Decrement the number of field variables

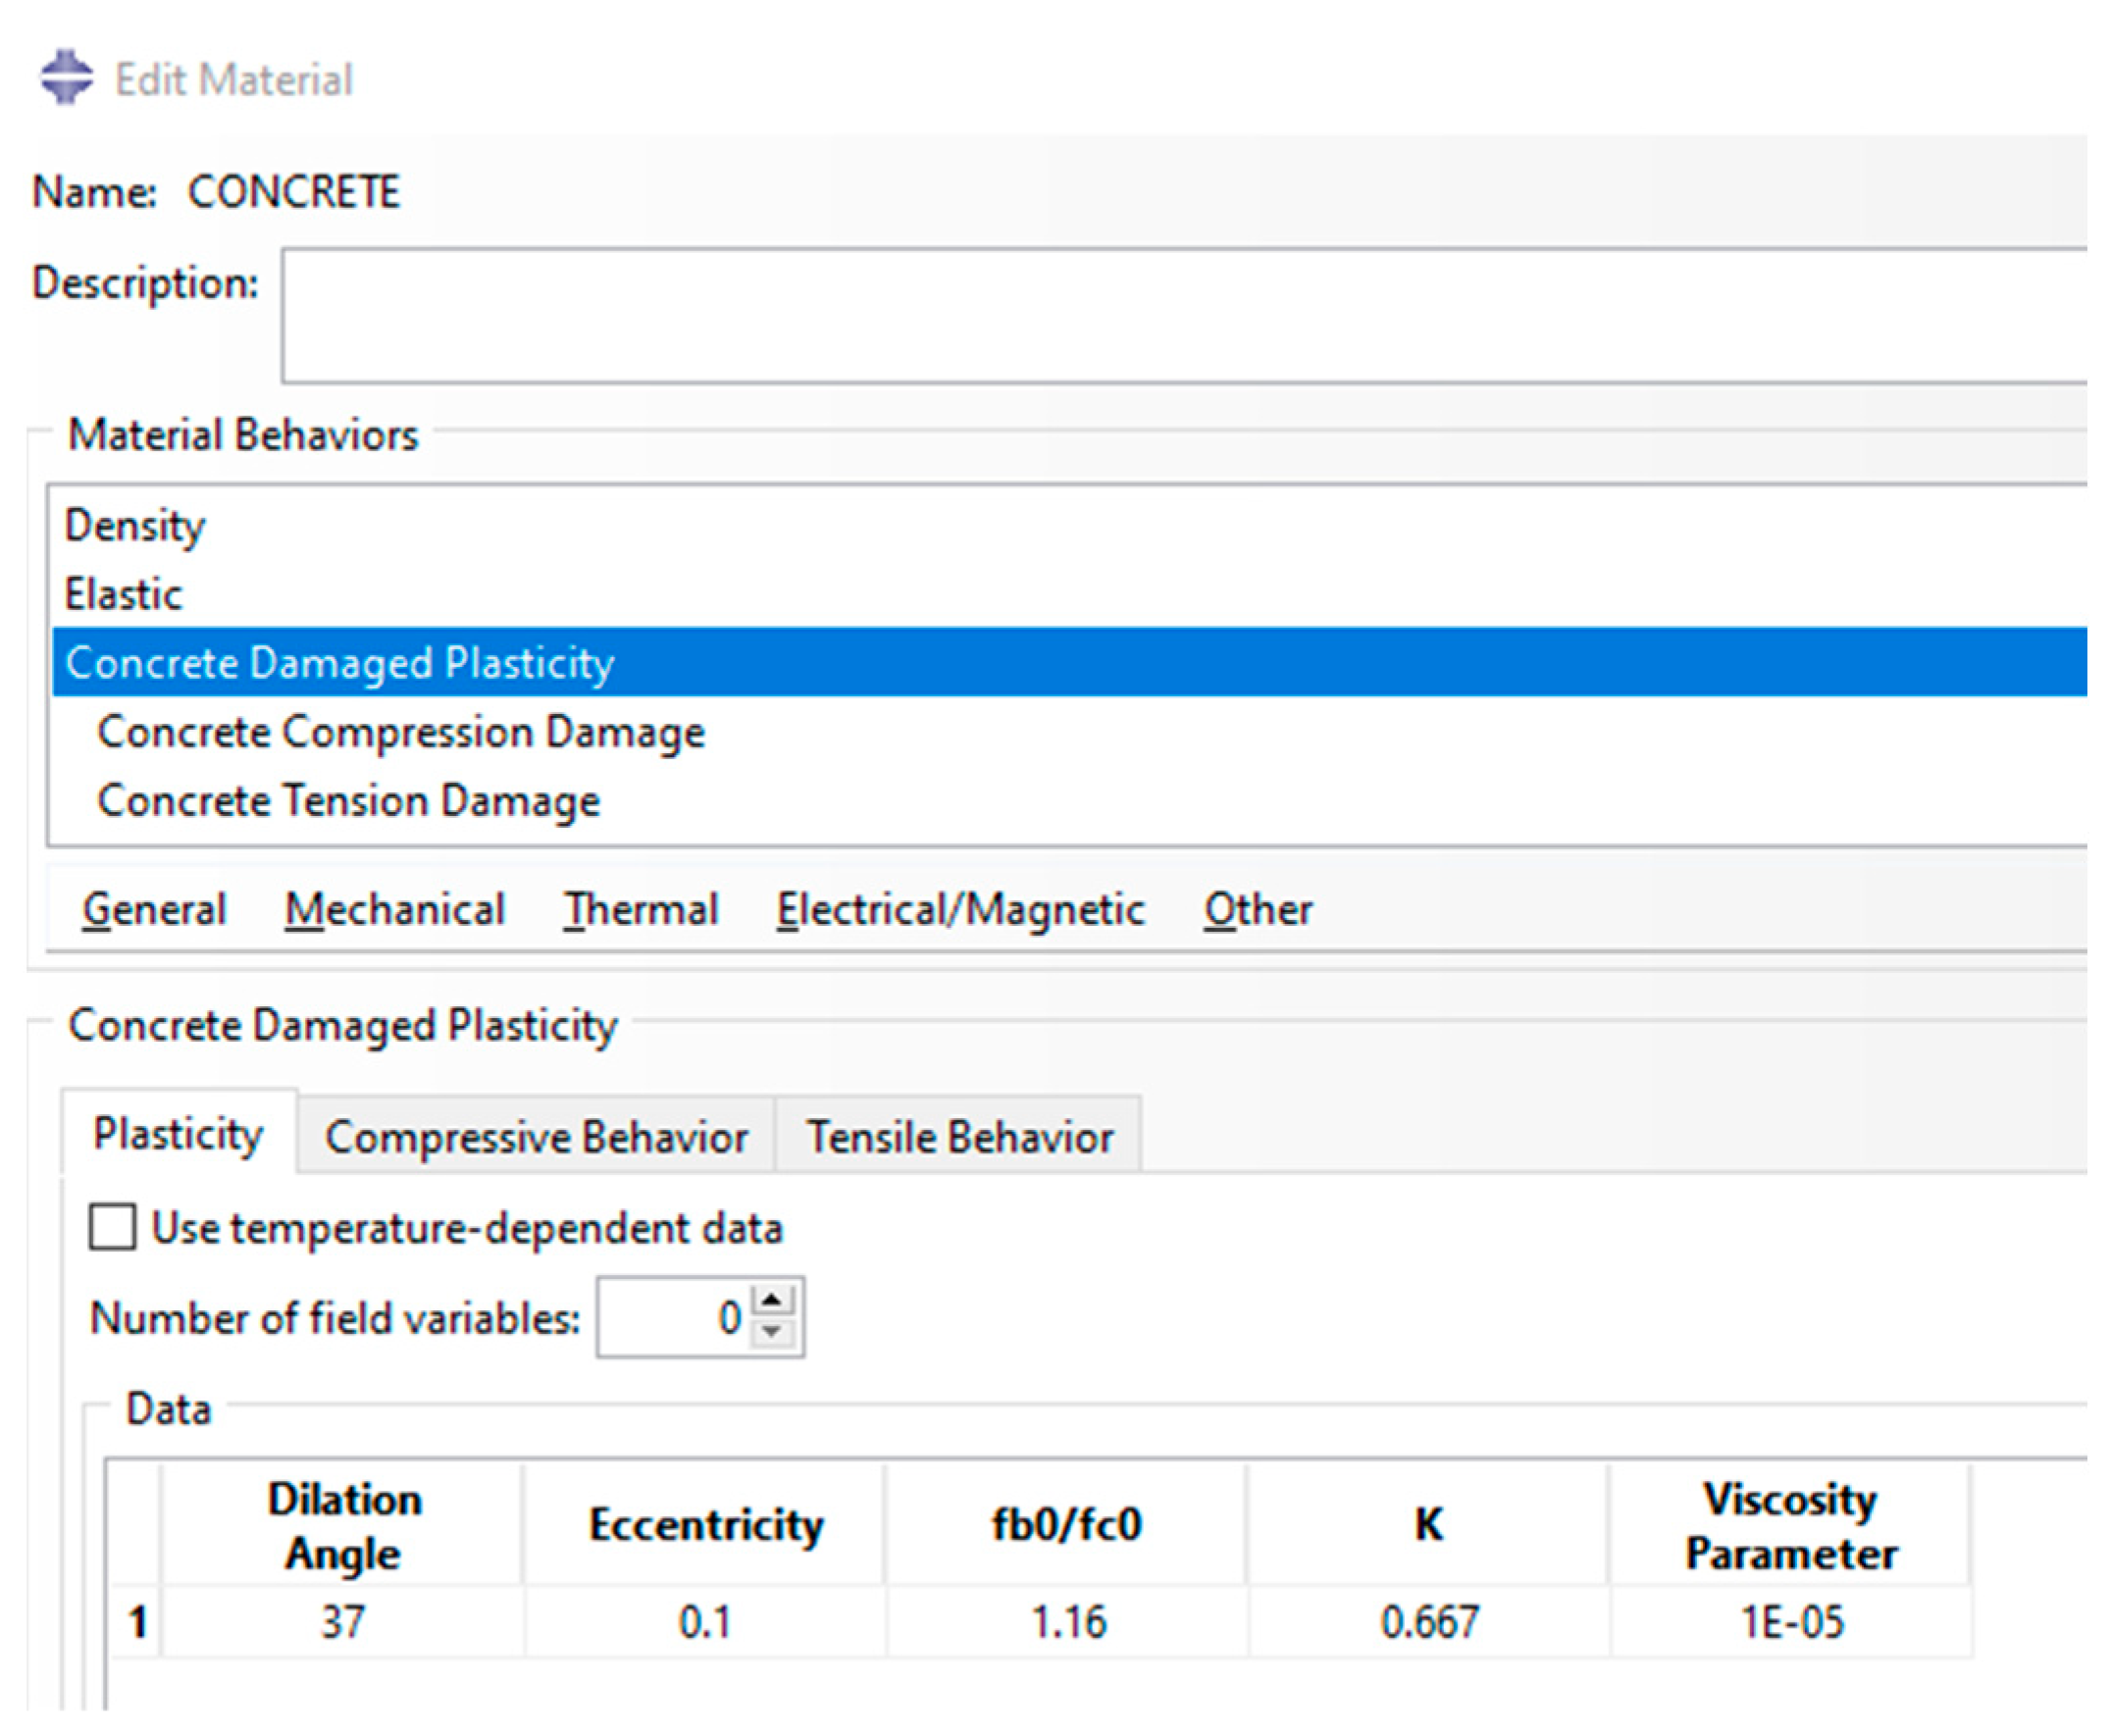(x=771, y=1331)
